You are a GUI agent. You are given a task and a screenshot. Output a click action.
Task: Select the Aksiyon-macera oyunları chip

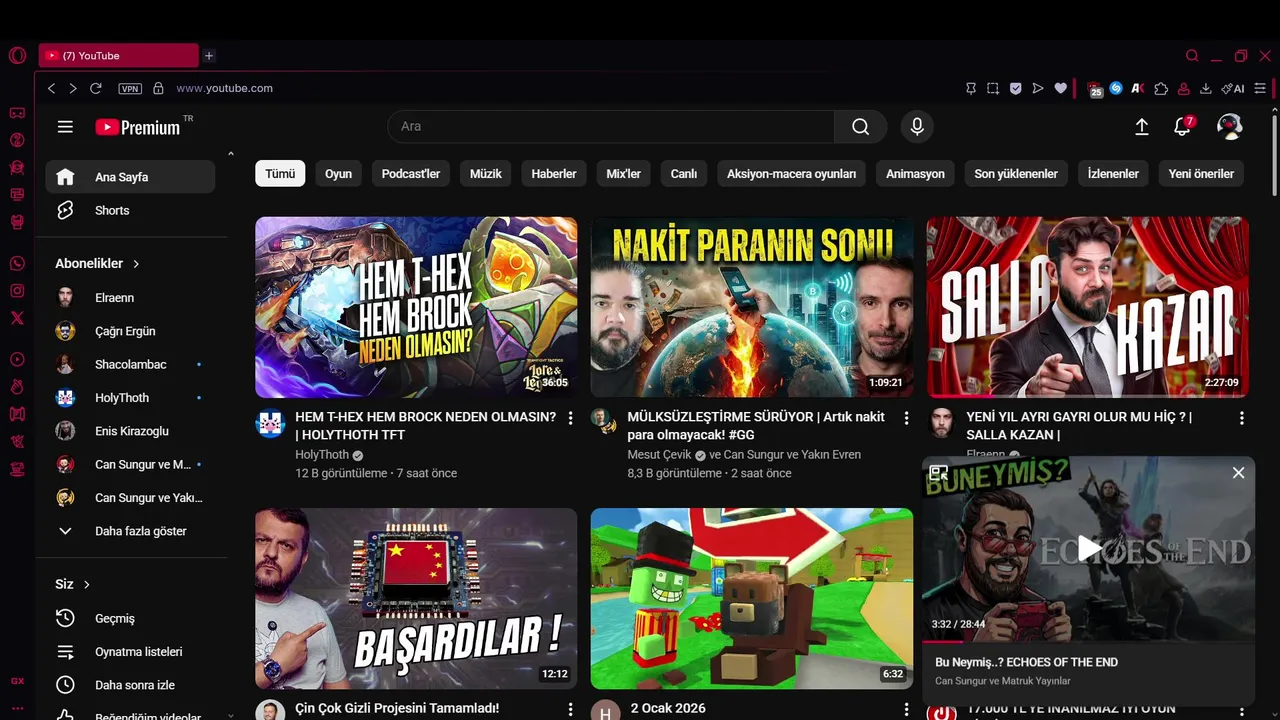click(791, 174)
